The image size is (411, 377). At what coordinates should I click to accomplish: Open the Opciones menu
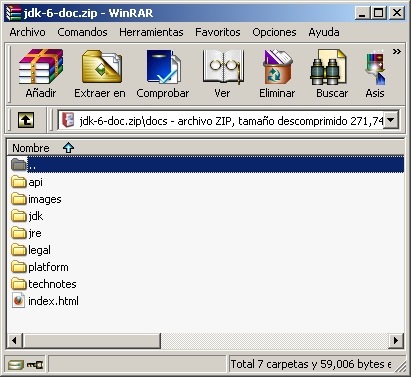point(274,32)
